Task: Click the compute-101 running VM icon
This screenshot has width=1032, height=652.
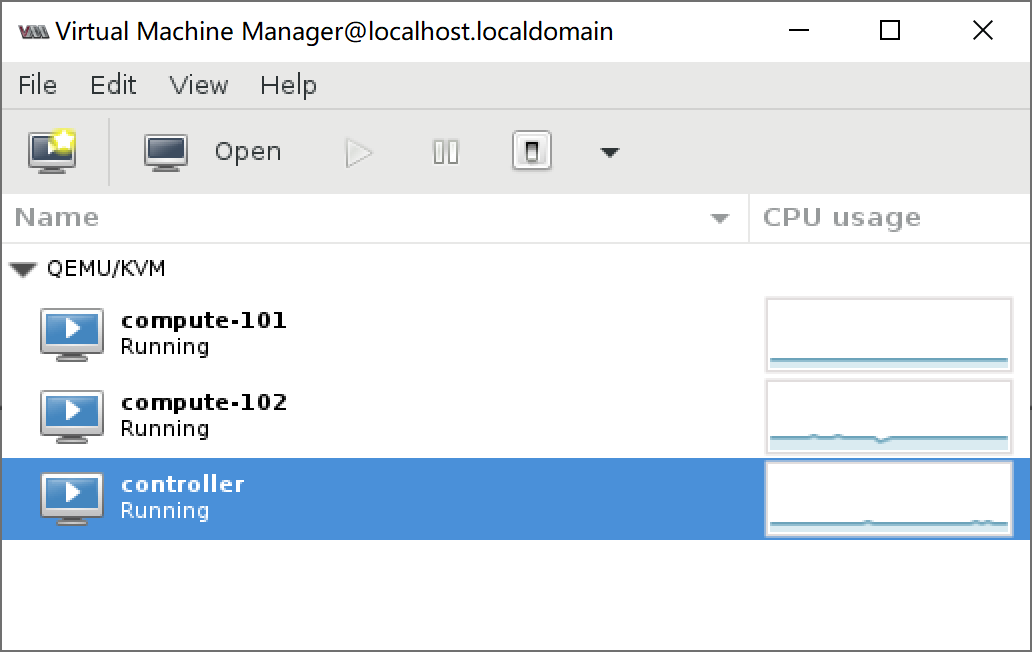Action: [72, 334]
